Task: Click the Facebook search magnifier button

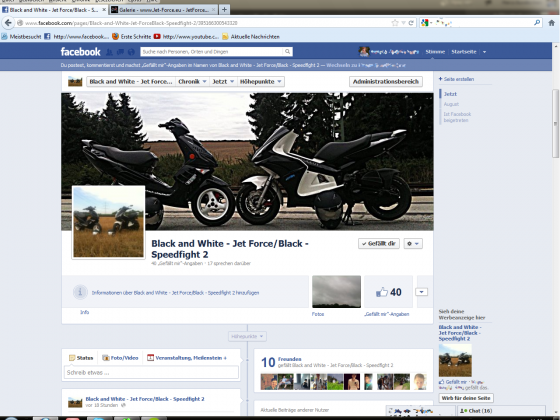Action: [x=287, y=52]
